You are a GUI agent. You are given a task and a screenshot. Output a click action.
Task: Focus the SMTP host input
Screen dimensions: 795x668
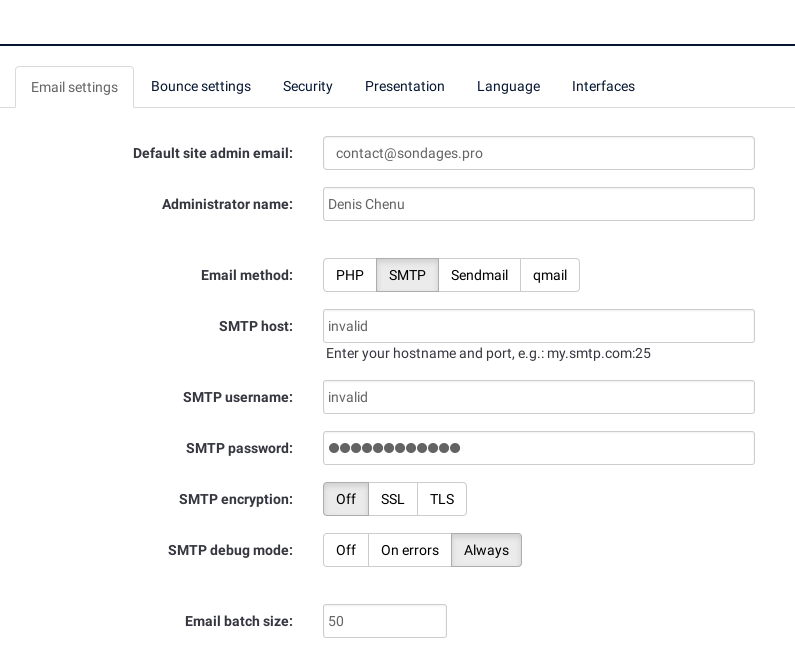click(x=538, y=326)
